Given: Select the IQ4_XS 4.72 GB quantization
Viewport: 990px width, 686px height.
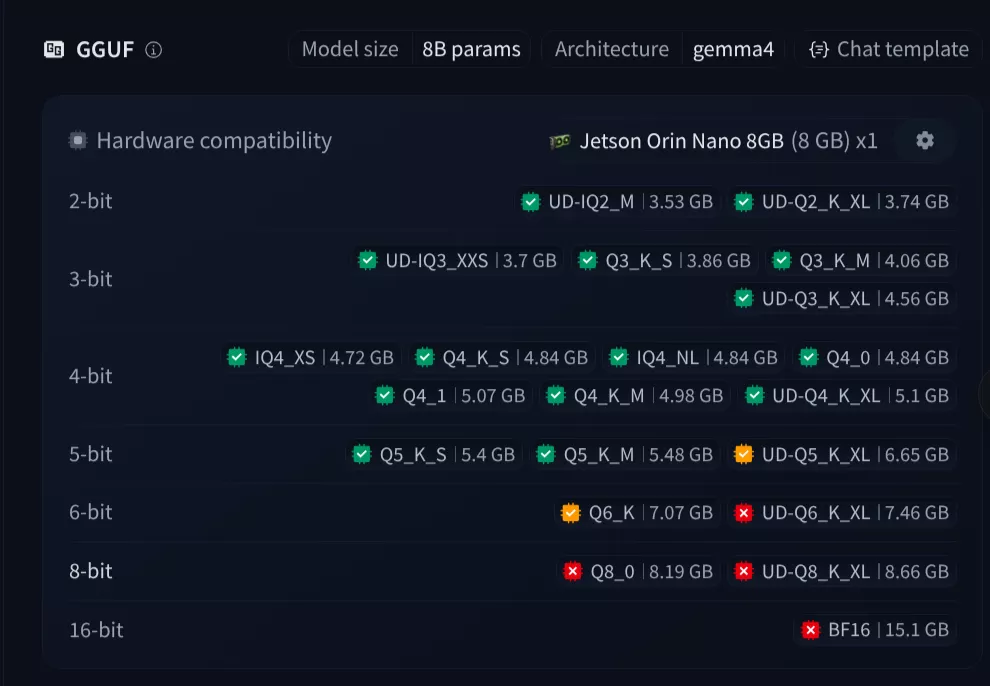Looking at the screenshot, I should [x=310, y=357].
